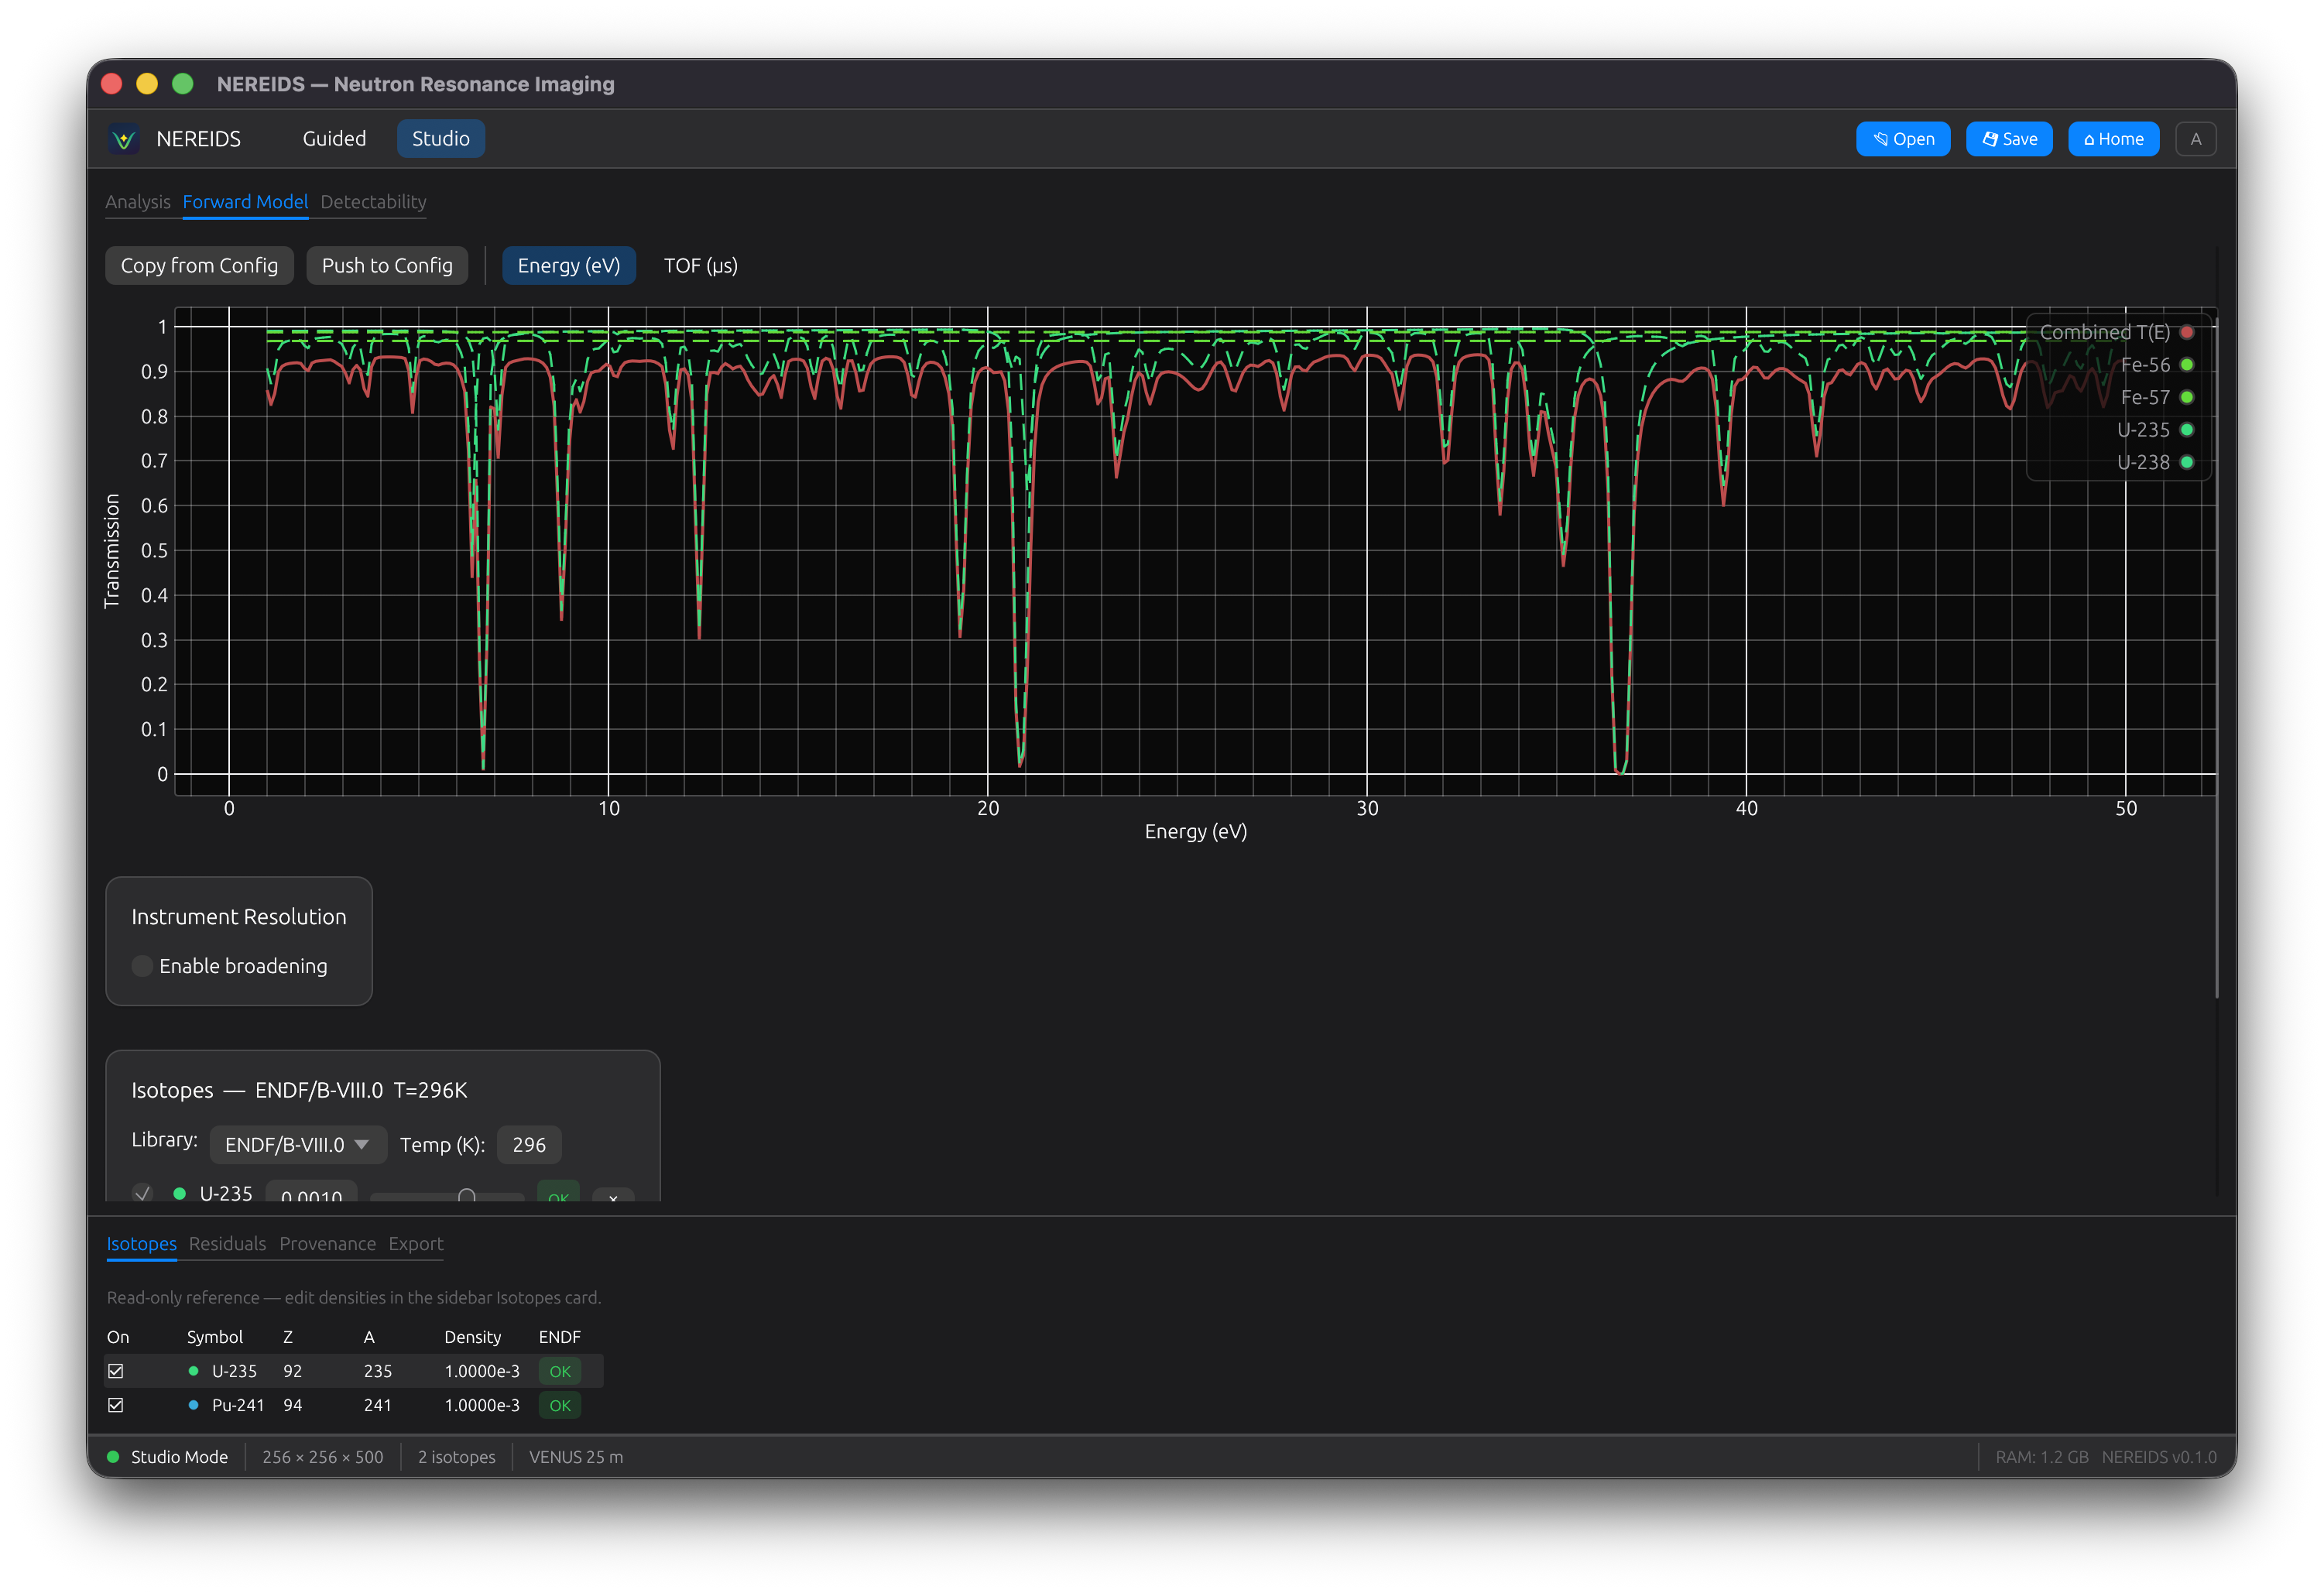Enable broadening toggle
Screen dimensions: 2324x1593
[143, 966]
